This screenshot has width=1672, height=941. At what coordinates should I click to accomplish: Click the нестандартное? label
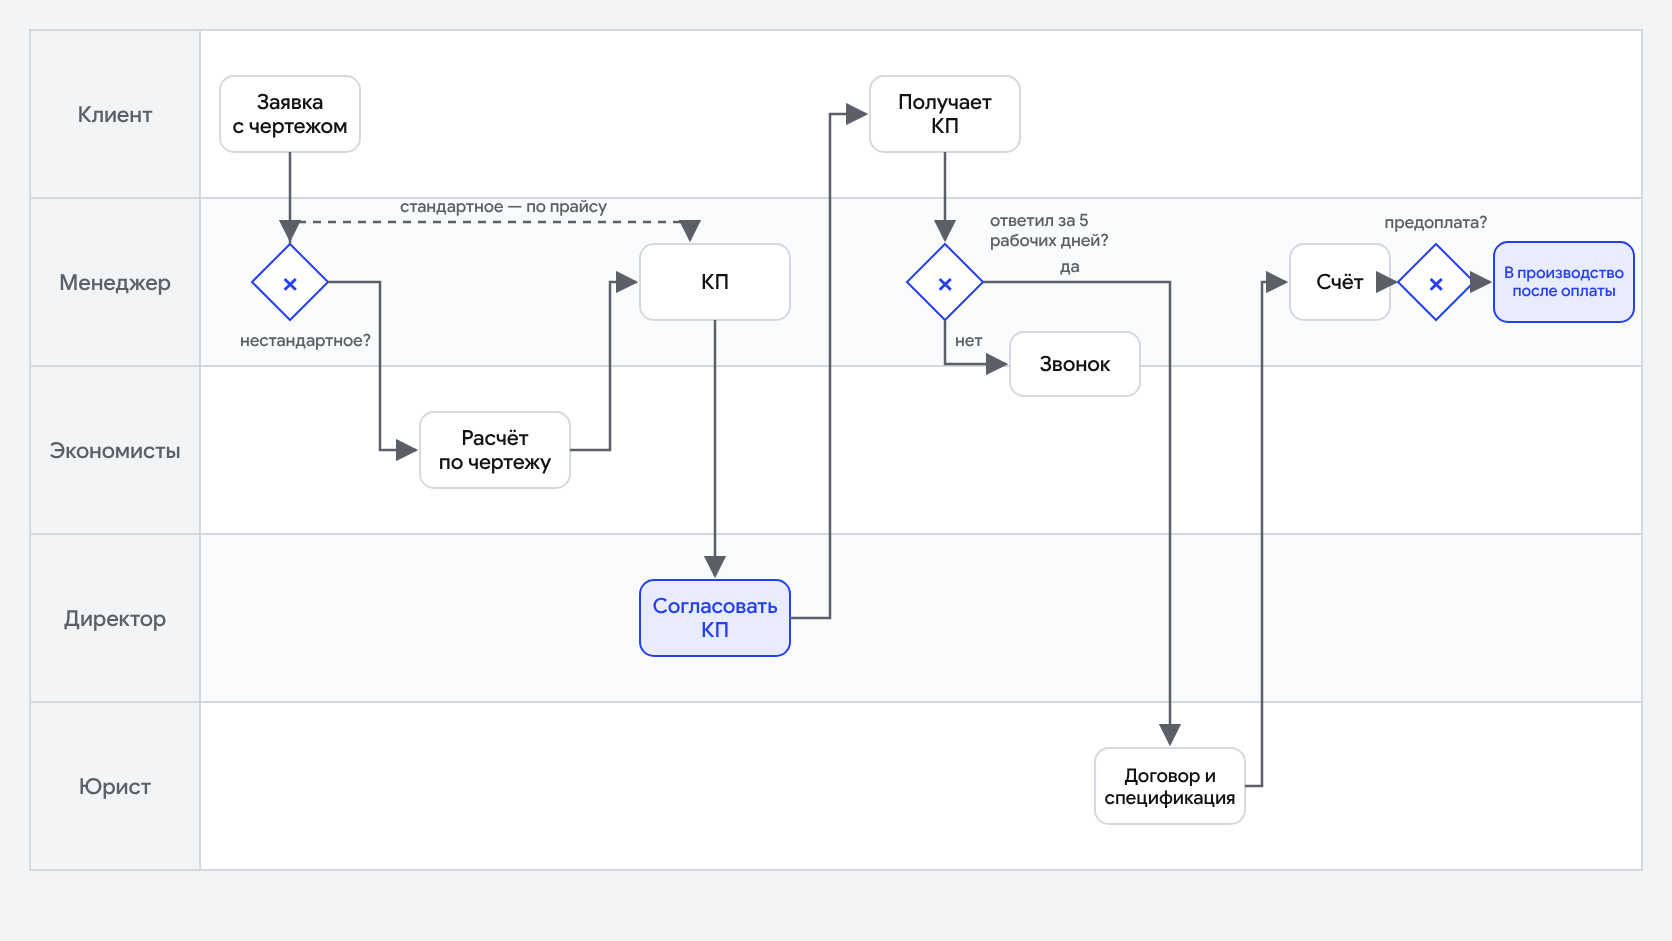(305, 341)
